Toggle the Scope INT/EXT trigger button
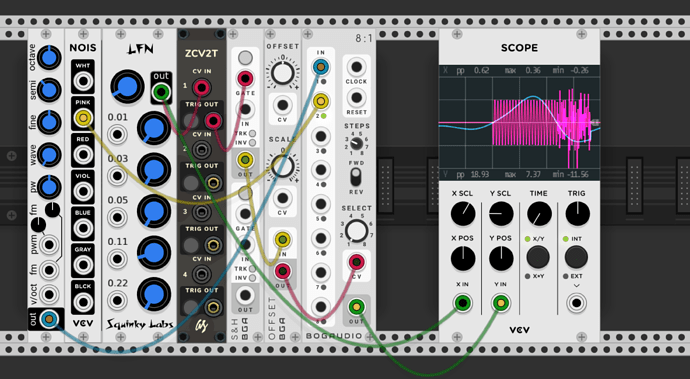 click(x=576, y=257)
